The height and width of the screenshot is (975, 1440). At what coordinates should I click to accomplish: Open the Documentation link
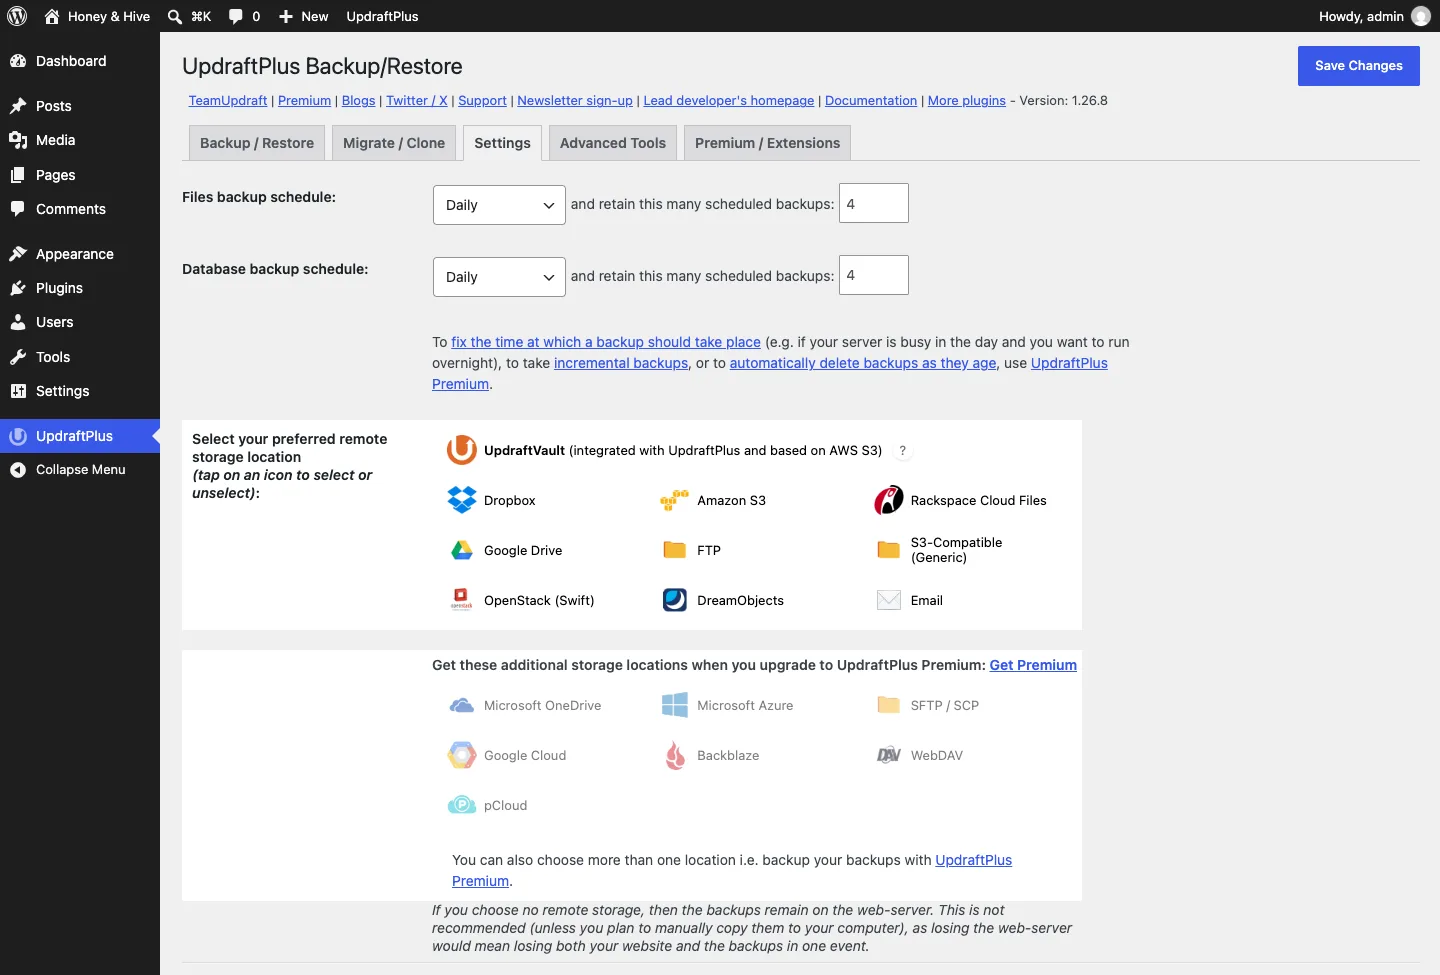pos(871,101)
